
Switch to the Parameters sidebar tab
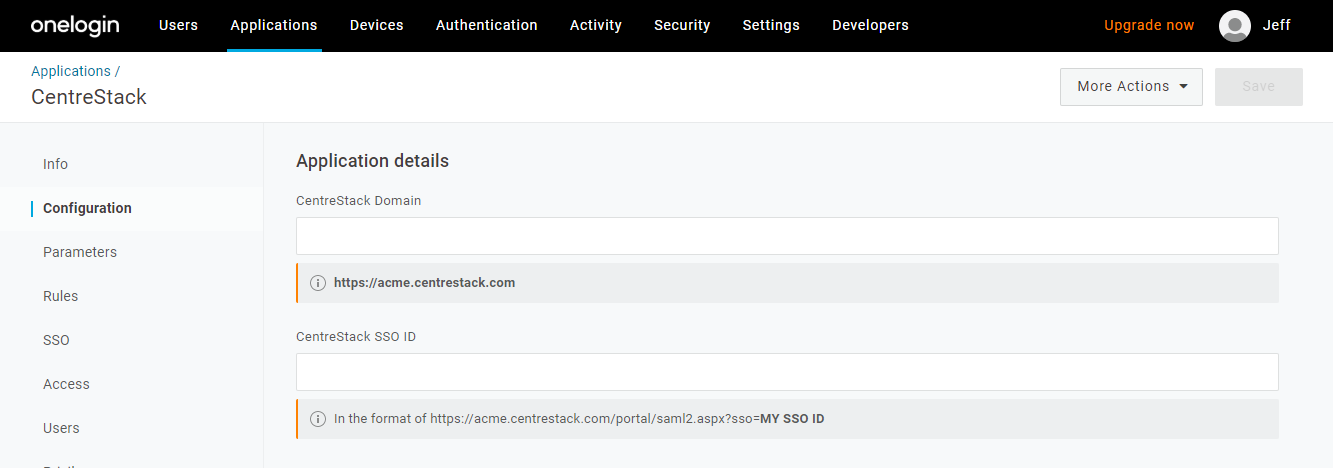pos(80,252)
